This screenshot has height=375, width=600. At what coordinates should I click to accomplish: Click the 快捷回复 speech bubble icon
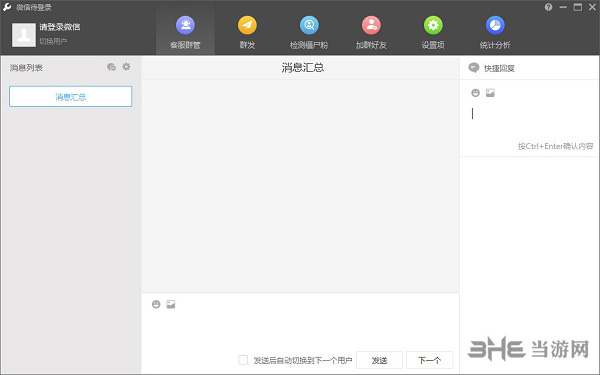[474, 68]
